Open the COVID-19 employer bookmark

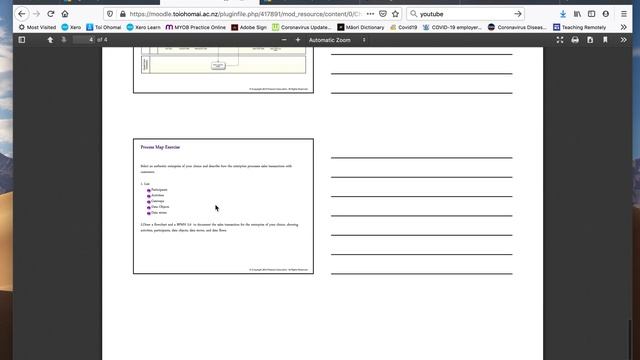pyautogui.click(x=452, y=27)
